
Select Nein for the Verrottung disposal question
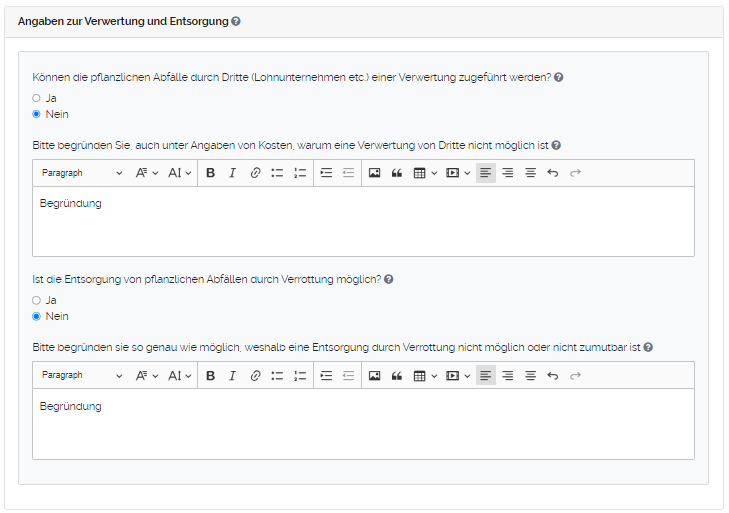click(x=37, y=316)
